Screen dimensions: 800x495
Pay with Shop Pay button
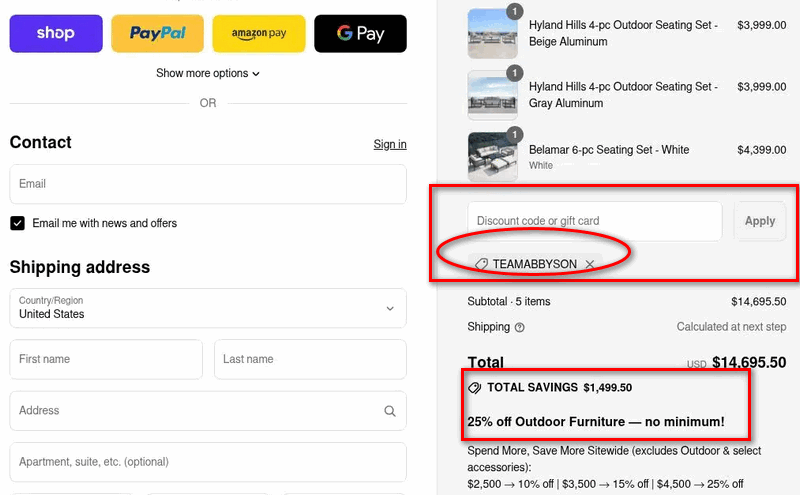point(55,34)
